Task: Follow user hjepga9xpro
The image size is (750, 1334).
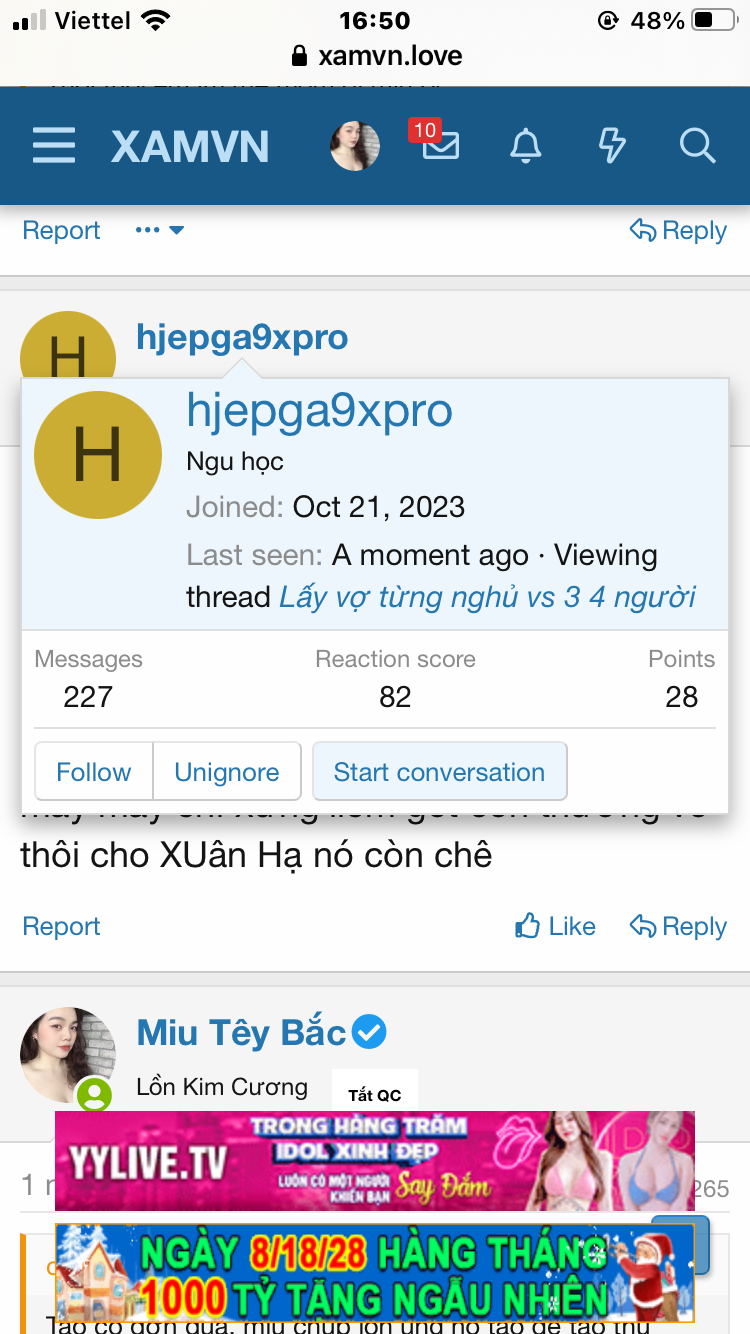Action: [x=94, y=772]
